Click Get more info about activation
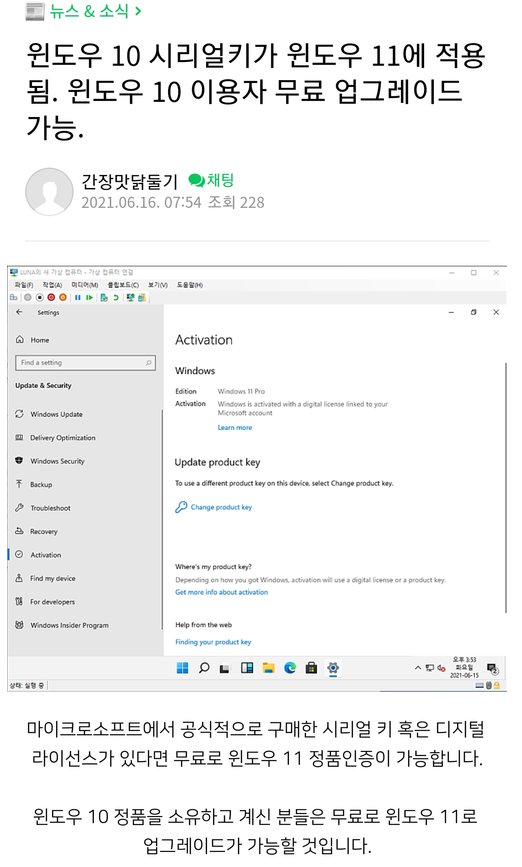522x867 pixels. tap(221, 592)
